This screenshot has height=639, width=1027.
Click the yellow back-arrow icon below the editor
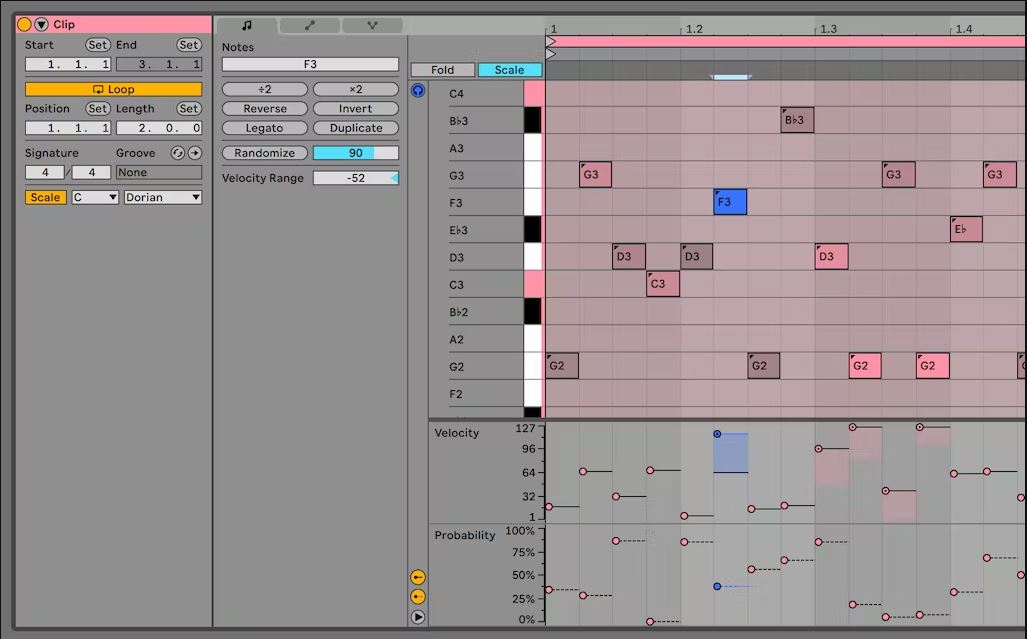point(418,577)
